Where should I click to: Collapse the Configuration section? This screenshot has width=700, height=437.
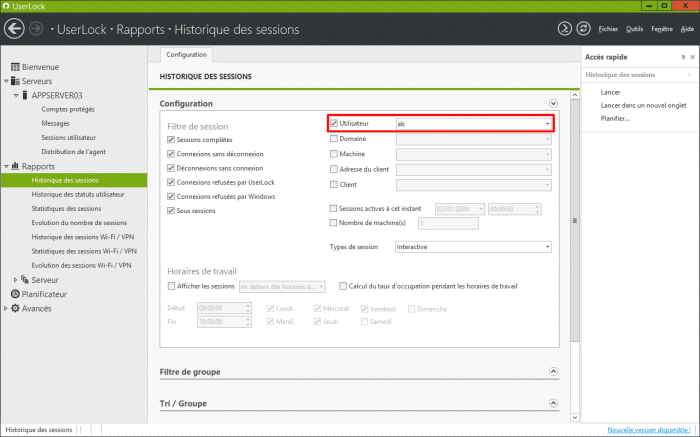point(553,103)
